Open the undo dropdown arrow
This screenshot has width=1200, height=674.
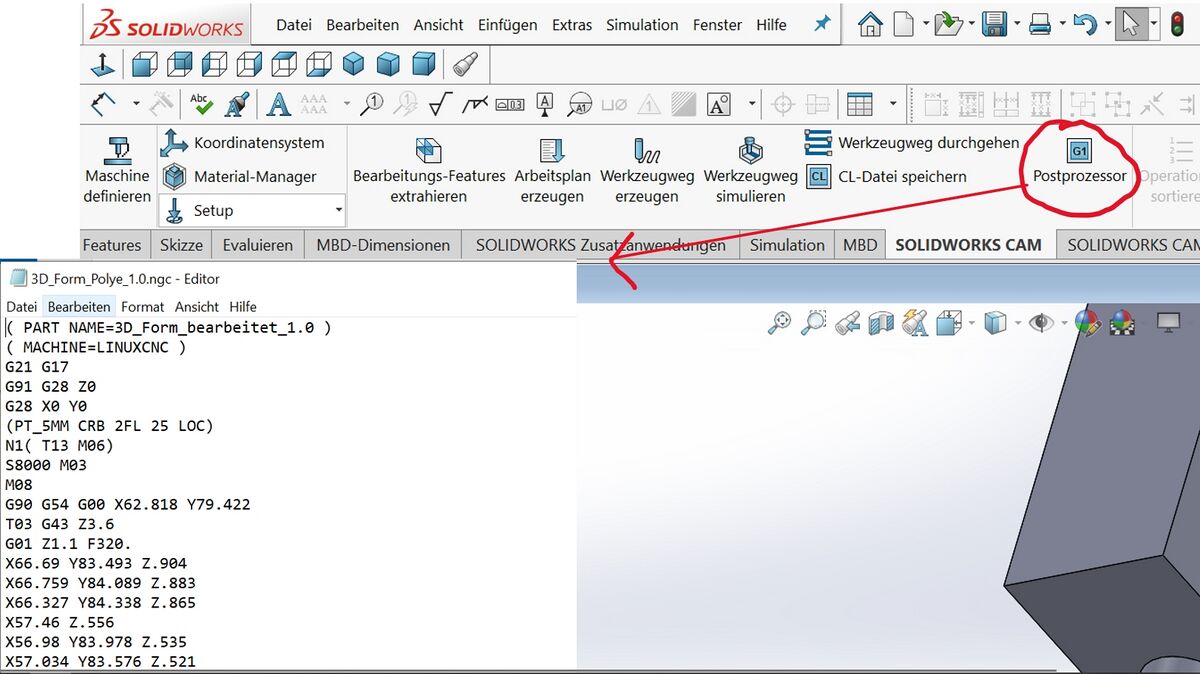(x=1106, y=24)
